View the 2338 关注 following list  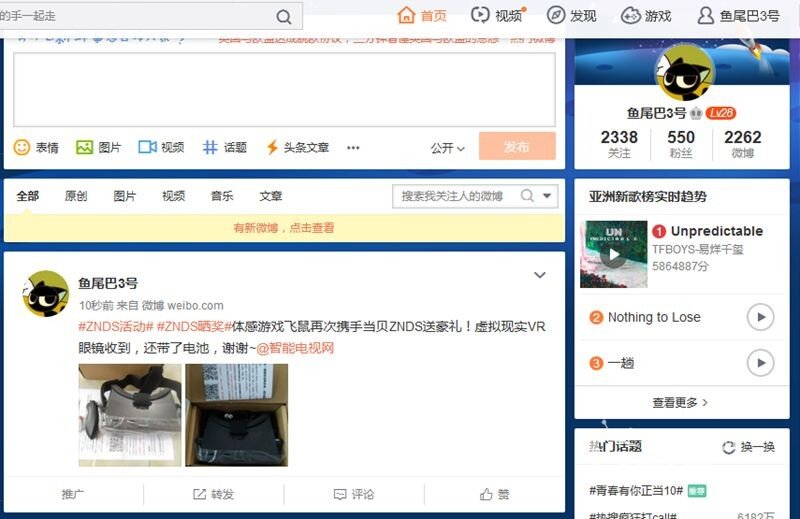(619, 144)
